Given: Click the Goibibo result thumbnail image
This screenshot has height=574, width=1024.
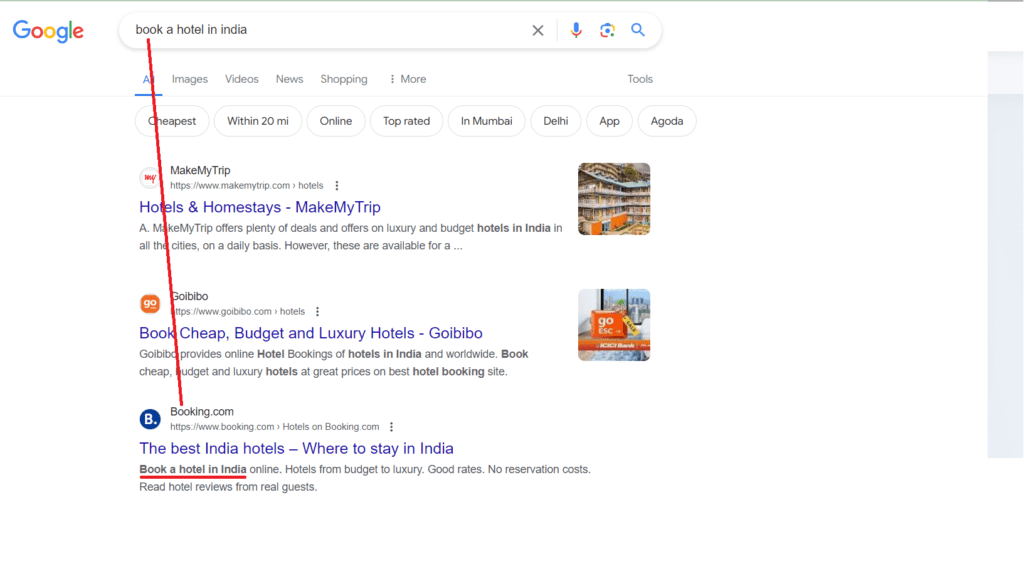Looking at the screenshot, I should (614, 325).
